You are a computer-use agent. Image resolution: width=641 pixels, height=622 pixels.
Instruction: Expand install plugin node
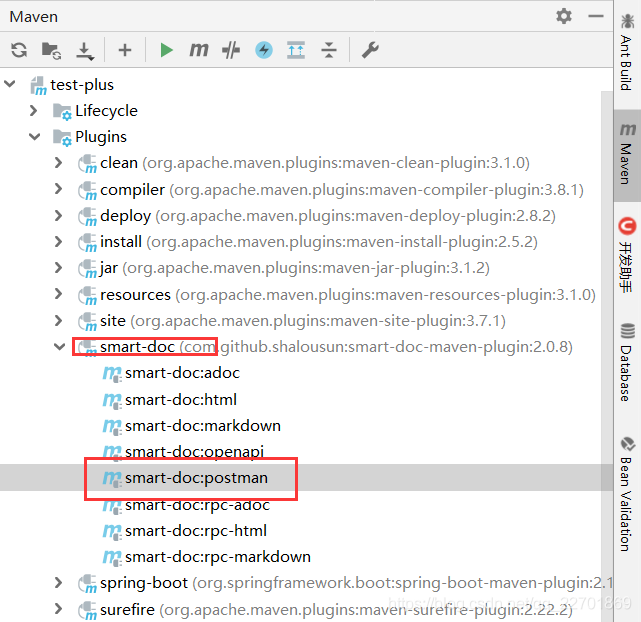59,242
